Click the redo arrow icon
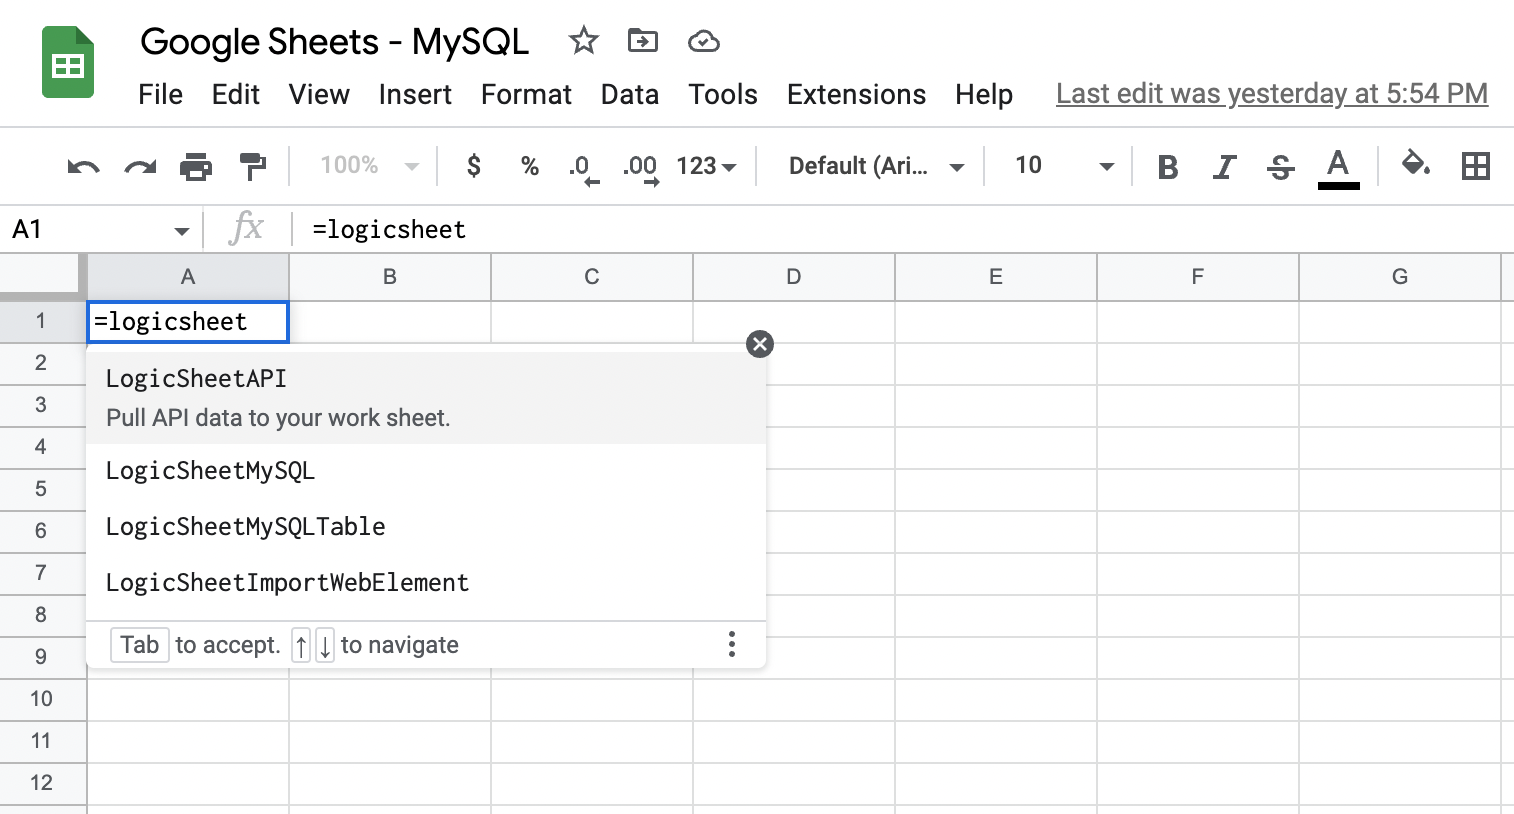 140,166
